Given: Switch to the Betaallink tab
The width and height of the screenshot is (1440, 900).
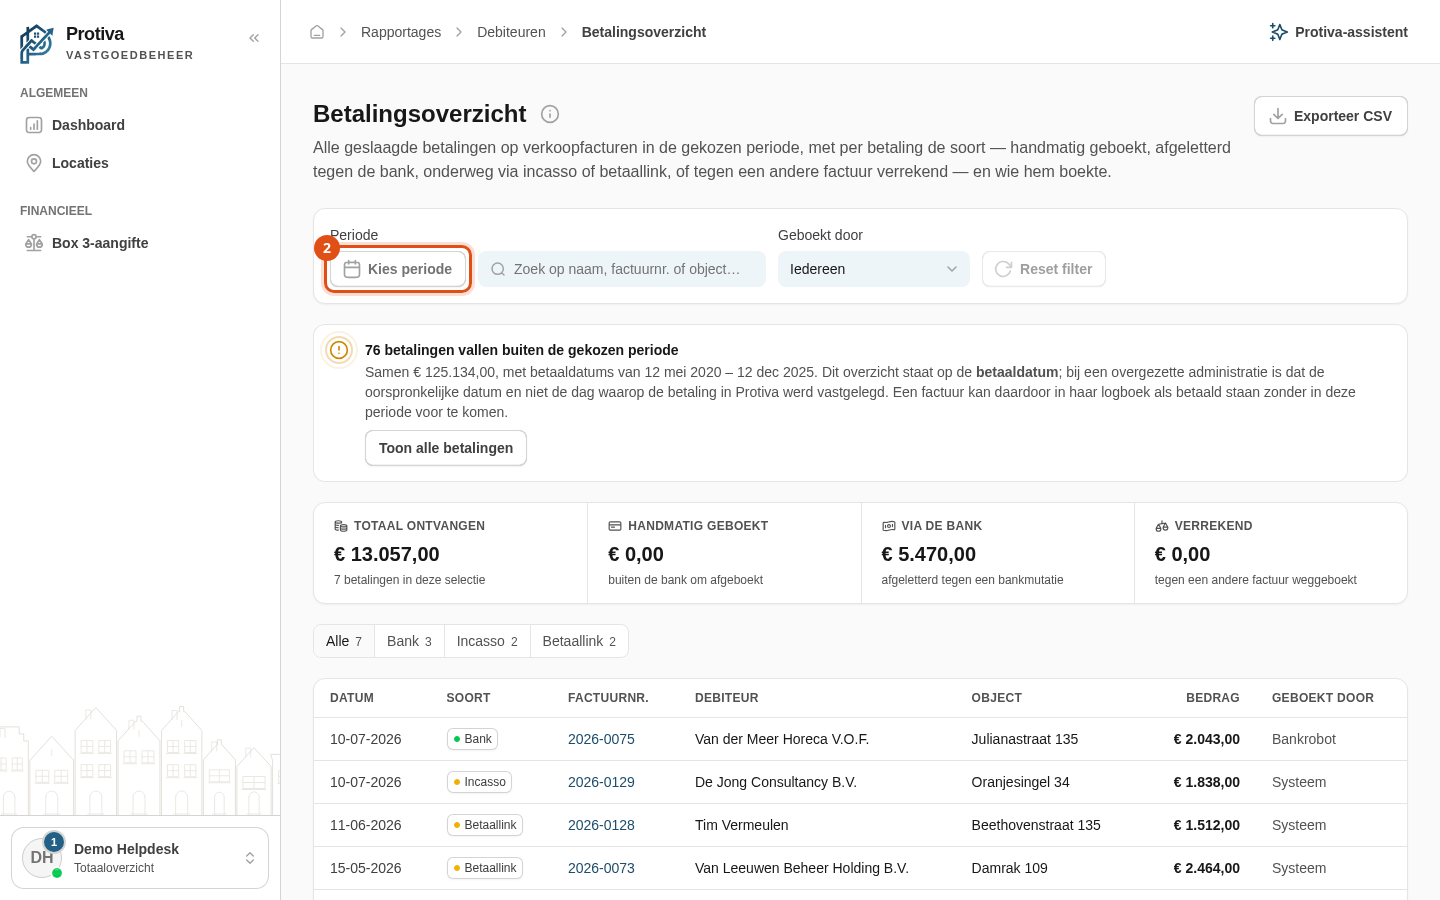Looking at the screenshot, I should point(579,641).
